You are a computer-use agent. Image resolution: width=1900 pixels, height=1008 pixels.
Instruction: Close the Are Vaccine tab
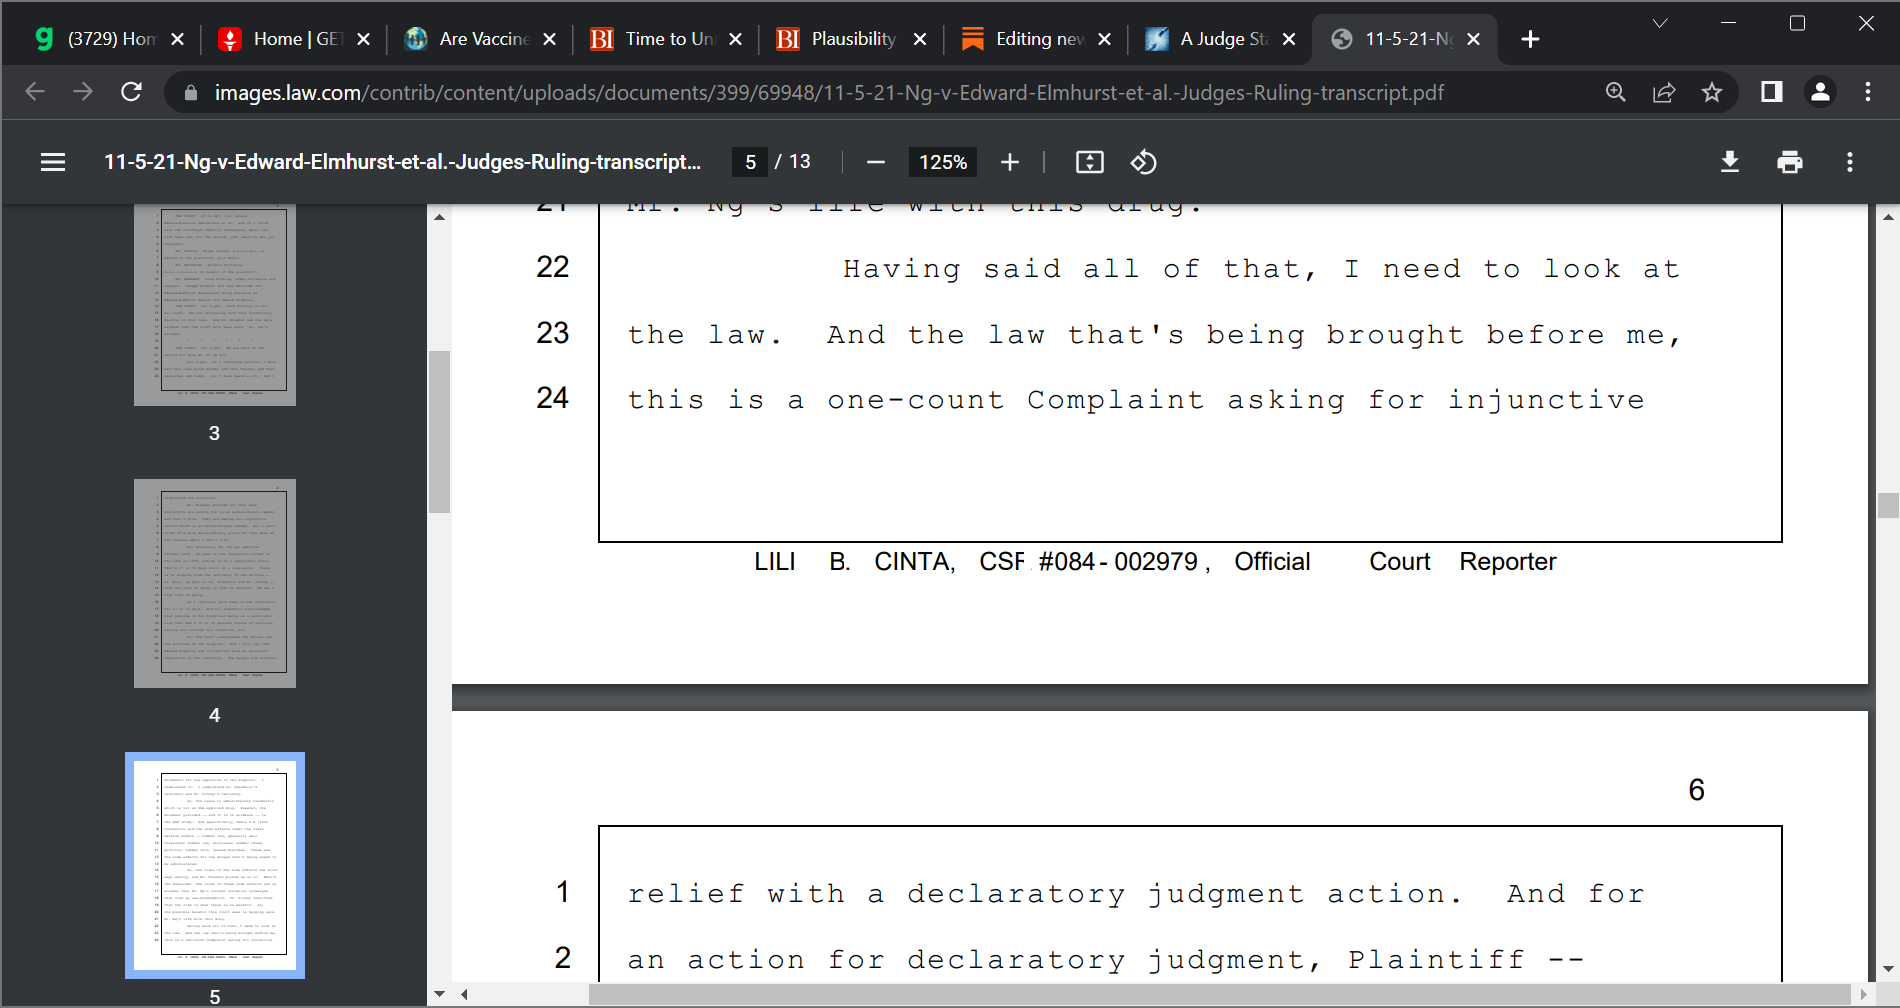point(549,39)
